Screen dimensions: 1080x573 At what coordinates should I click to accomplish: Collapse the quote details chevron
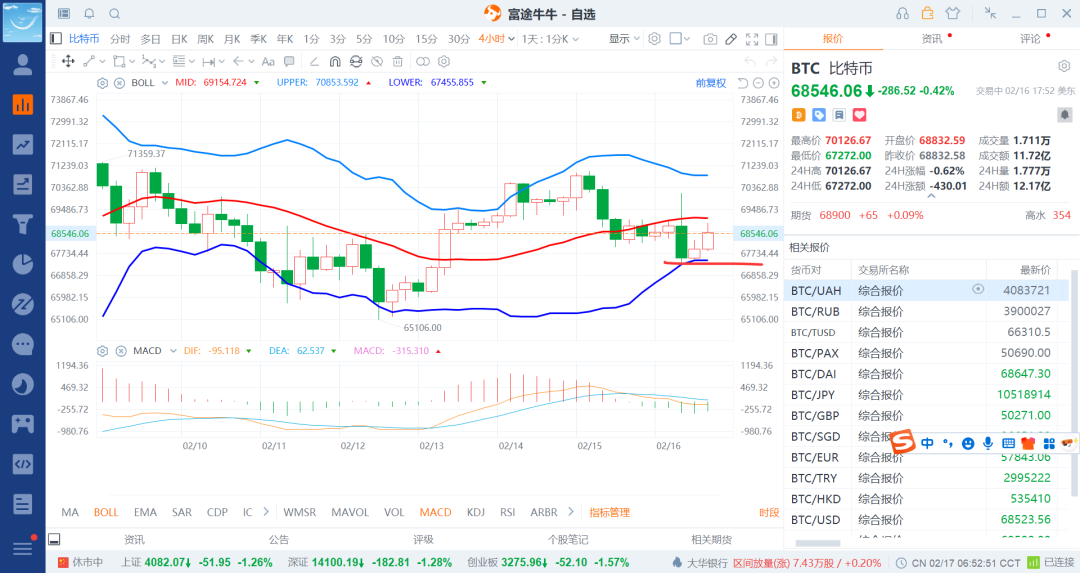pos(932,197)
